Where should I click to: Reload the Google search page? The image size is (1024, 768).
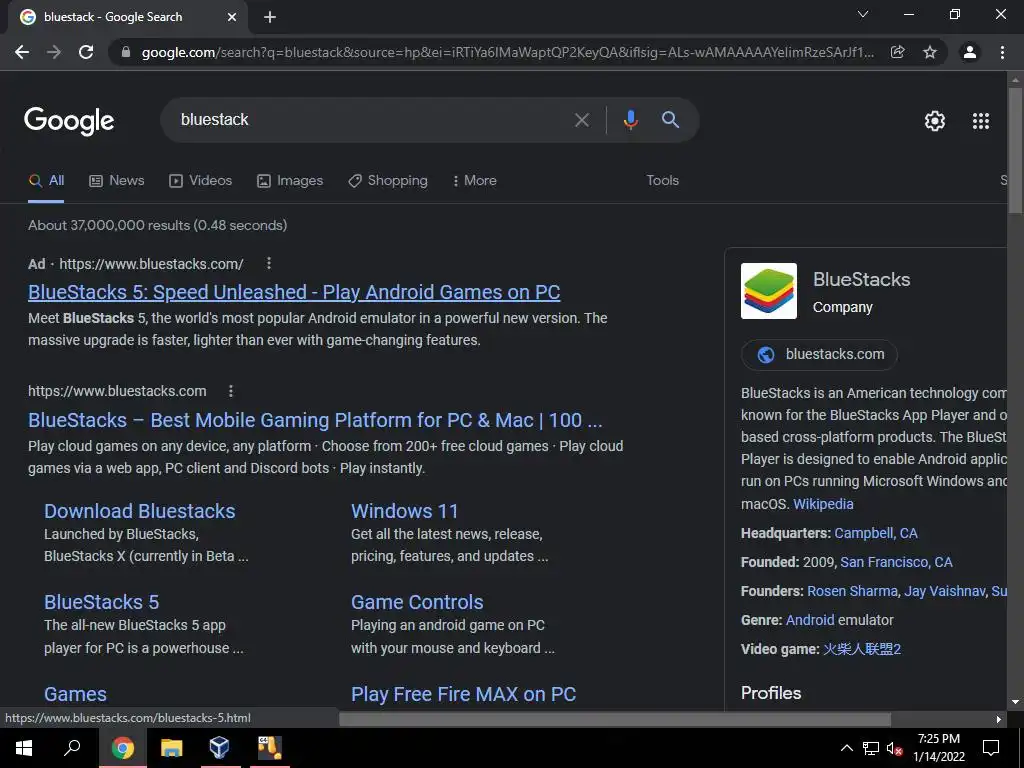pos(86,52)
